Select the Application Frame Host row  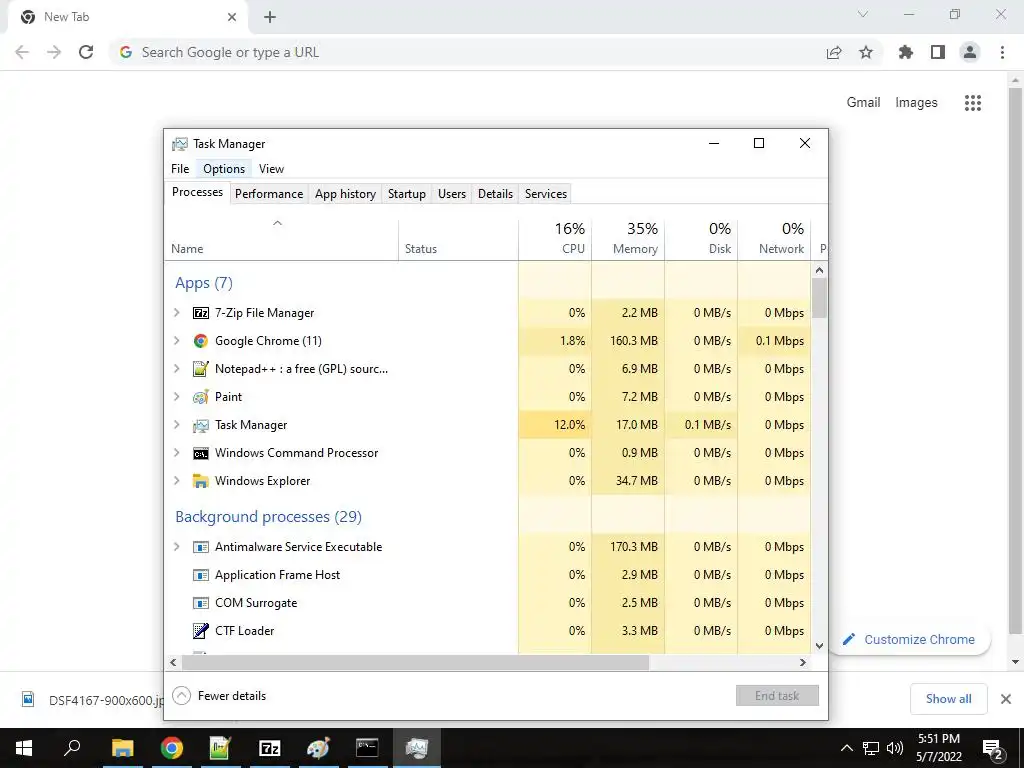(x=488, y=575)
